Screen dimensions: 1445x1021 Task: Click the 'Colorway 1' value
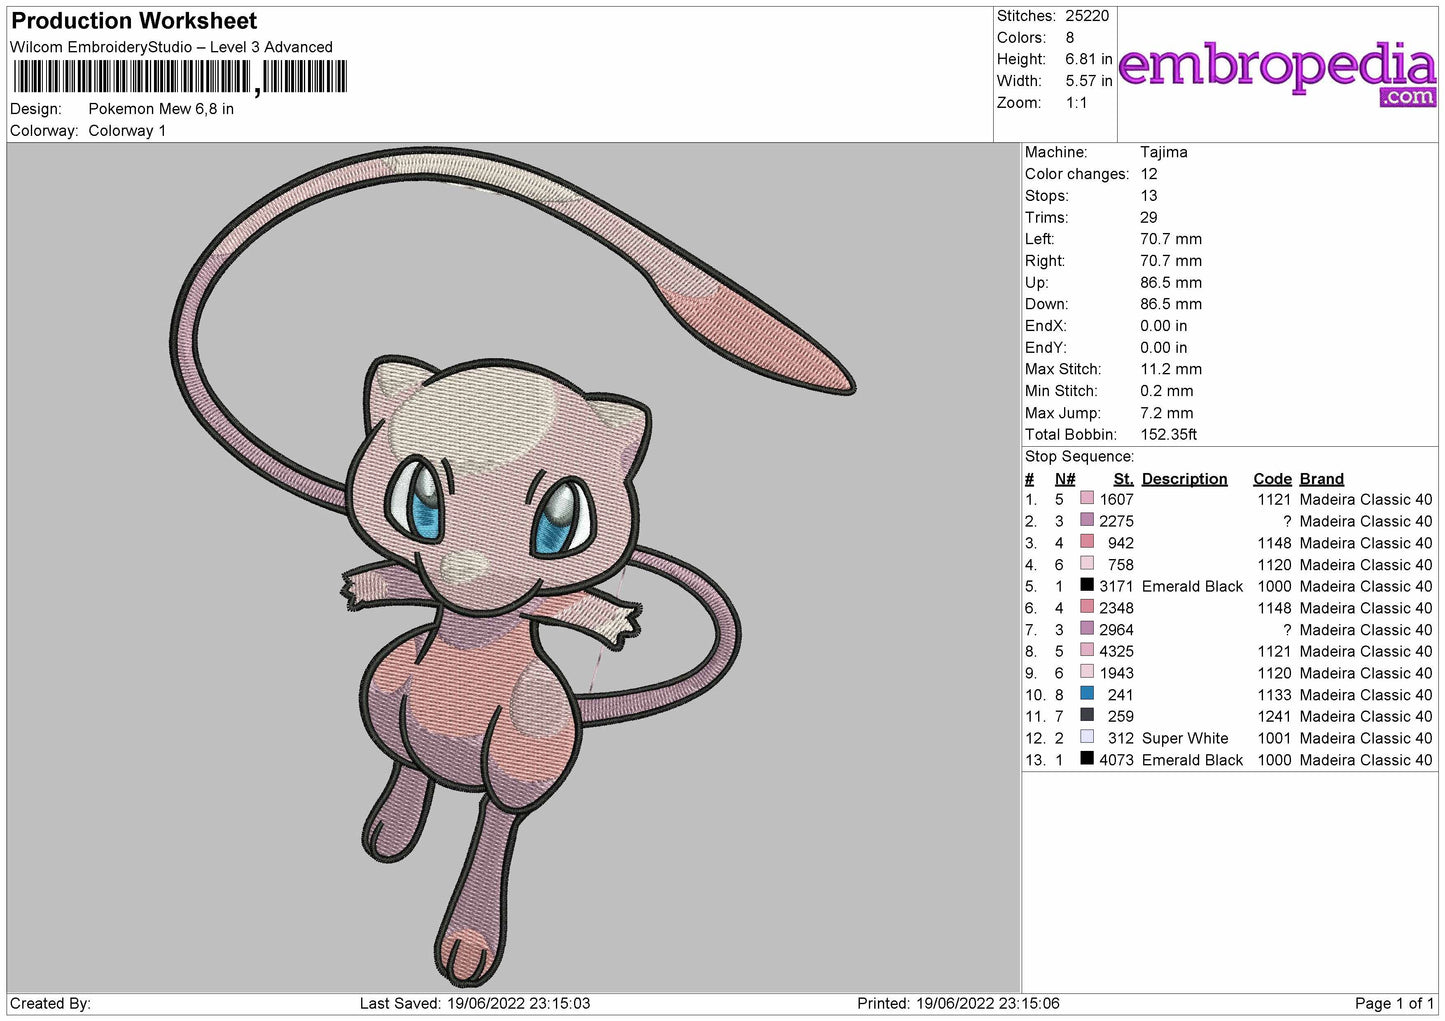(x=127, y=131)
